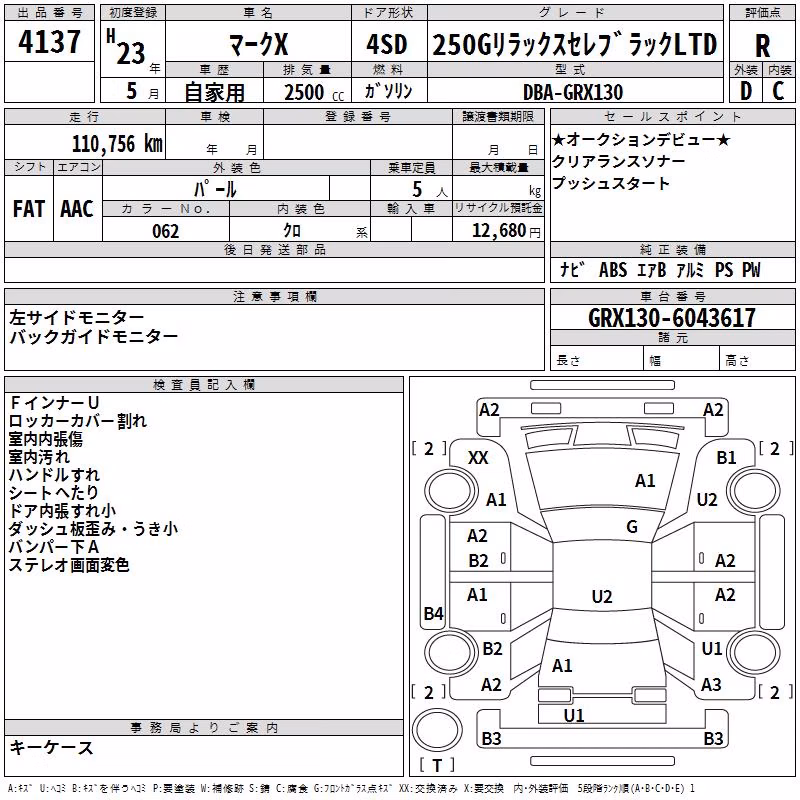The height and width of the screenshot is (800, 800).
Task: Click the model code DBA-GRX130
Action: click(573, 92)
